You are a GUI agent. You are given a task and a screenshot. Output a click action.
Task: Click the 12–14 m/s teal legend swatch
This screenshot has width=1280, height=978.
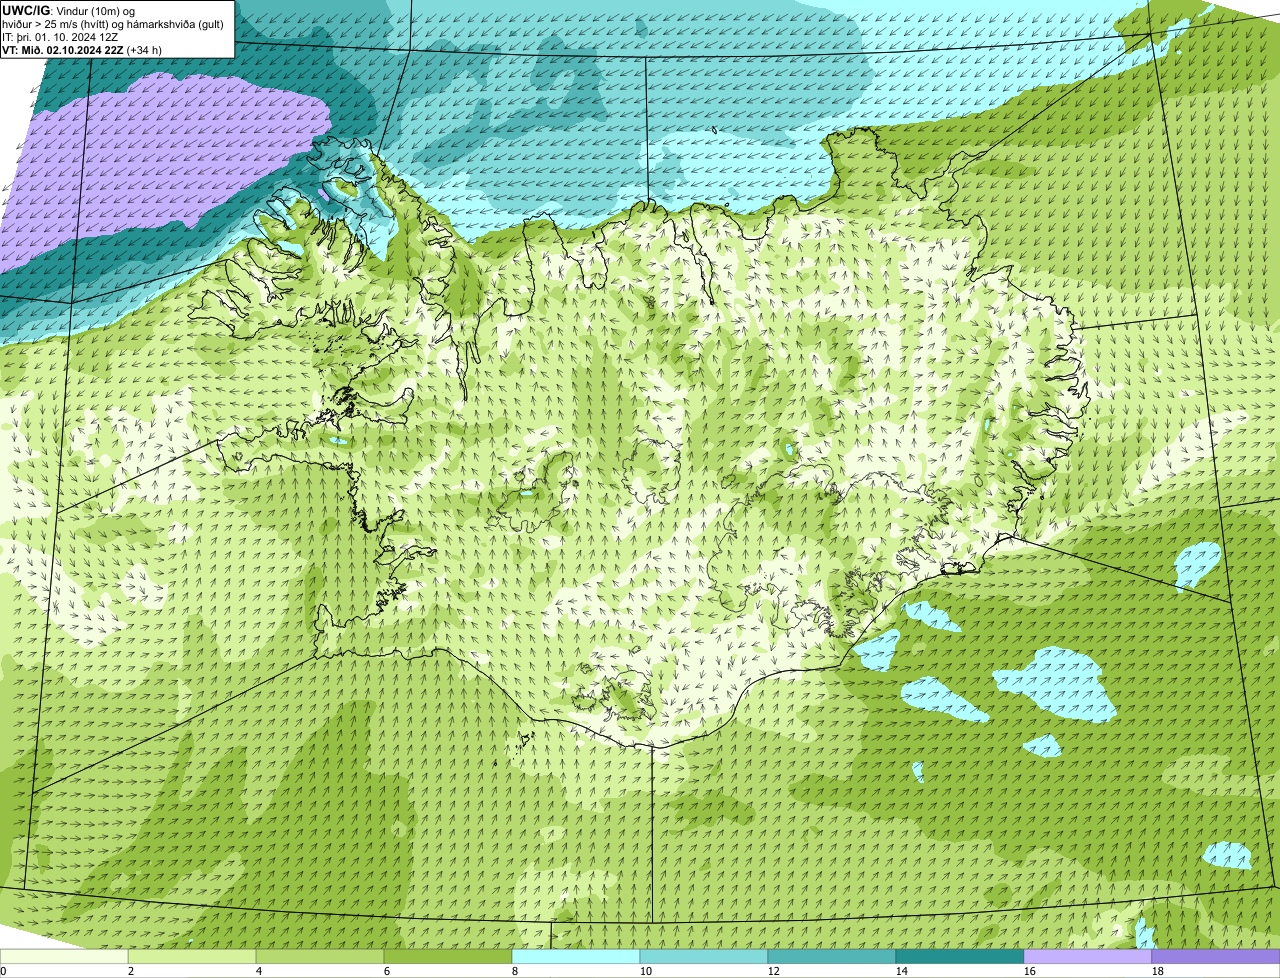point(832,957)
